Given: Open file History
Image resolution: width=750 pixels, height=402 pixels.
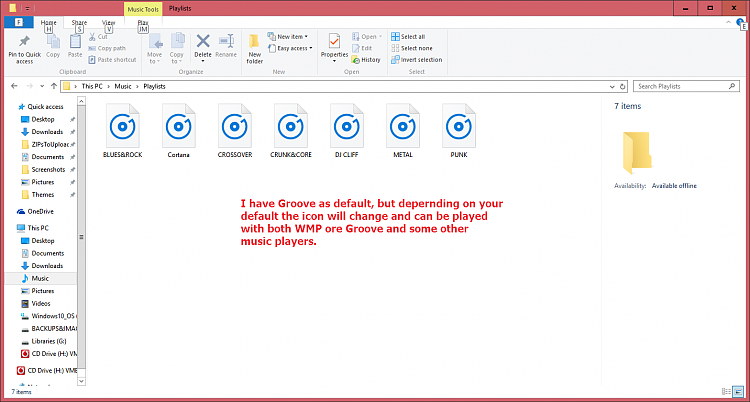Looking at the screenshot, I should point(366,60).
